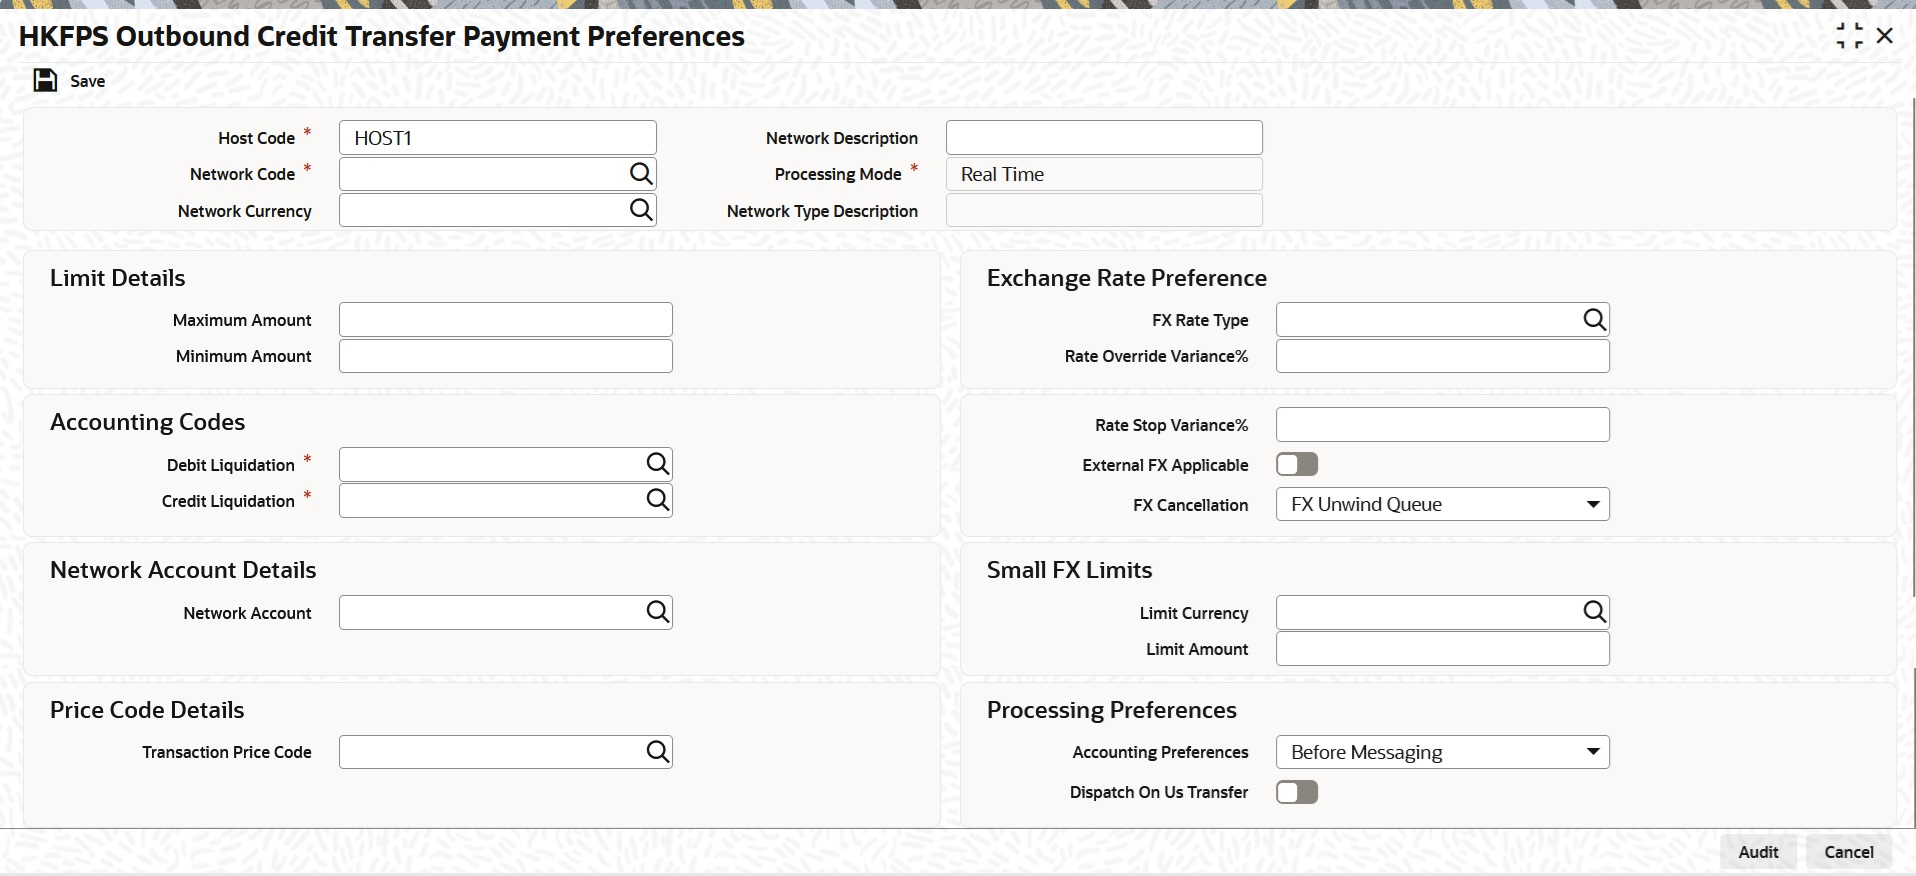Open Network Currency lookup search icon
This screenshot has height=876, width=1916.
[x=641, y=210]
